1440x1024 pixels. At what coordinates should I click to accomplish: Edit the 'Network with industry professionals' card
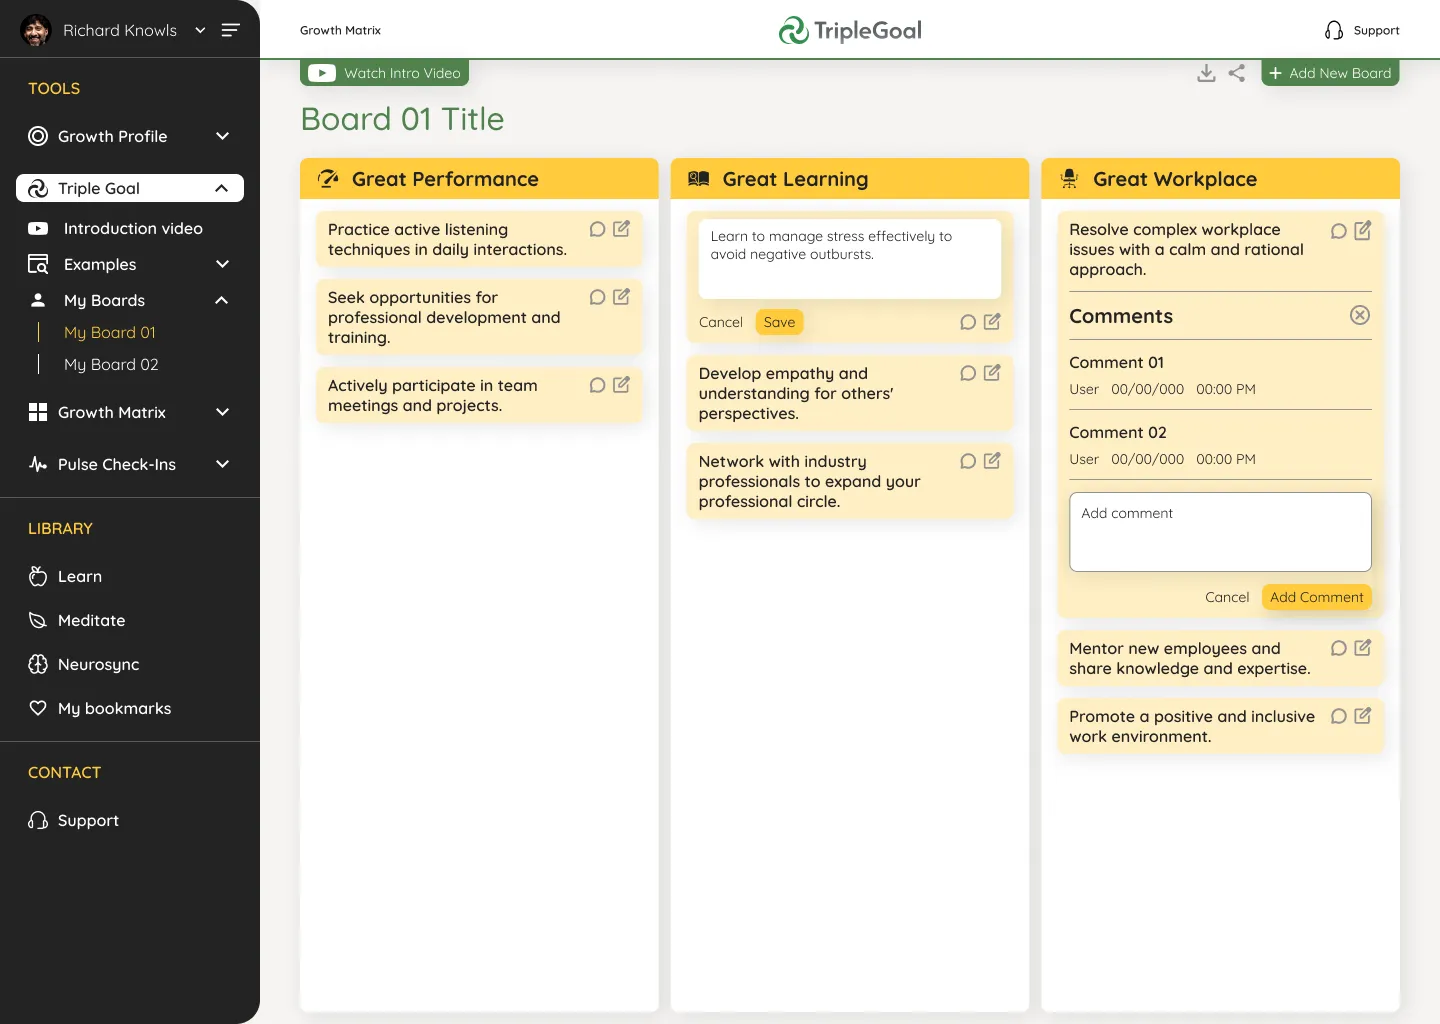pos(992,461)
